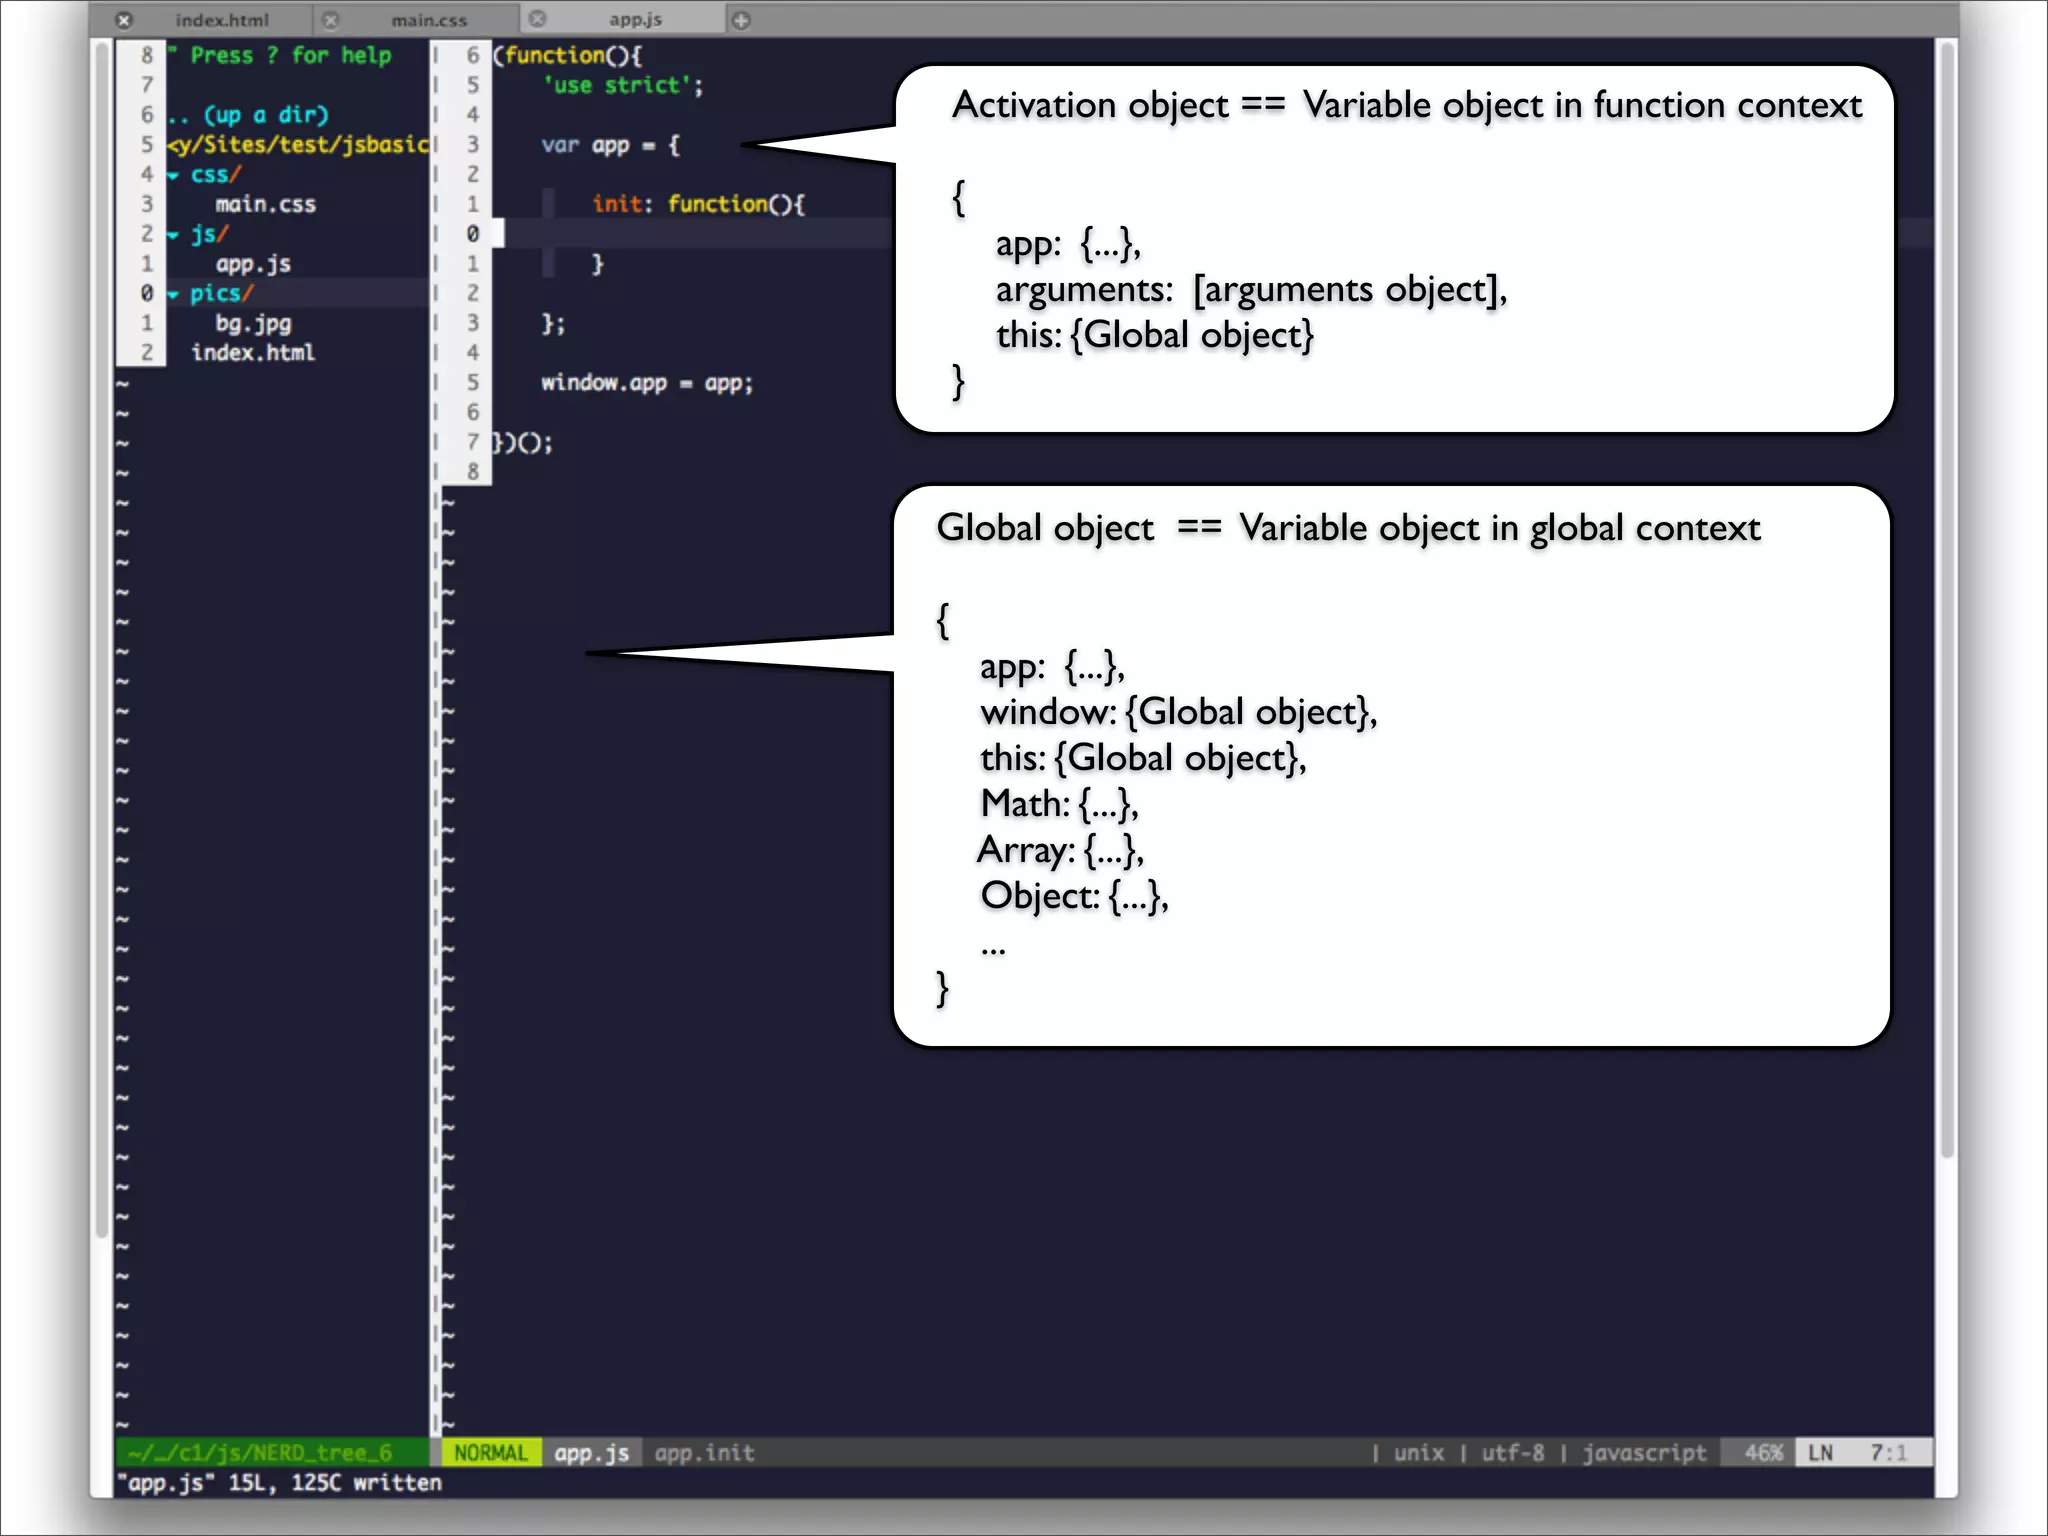
Task: Click the NORMAL mode indicator
Action: point(490,1452)
